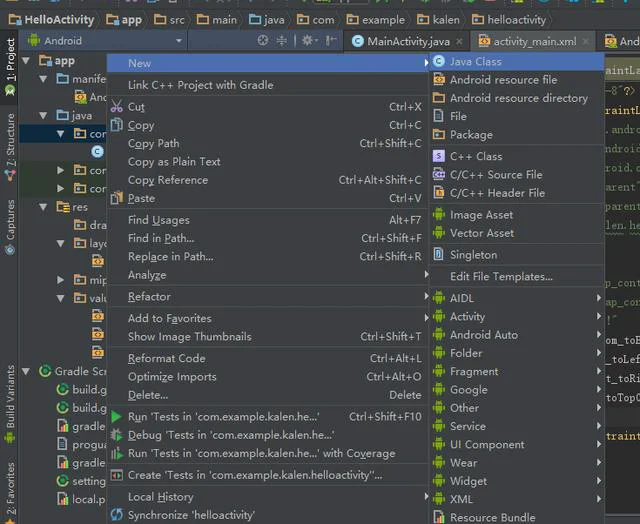
Task: Open project panel settings gear icon
Action: (309, 40)
